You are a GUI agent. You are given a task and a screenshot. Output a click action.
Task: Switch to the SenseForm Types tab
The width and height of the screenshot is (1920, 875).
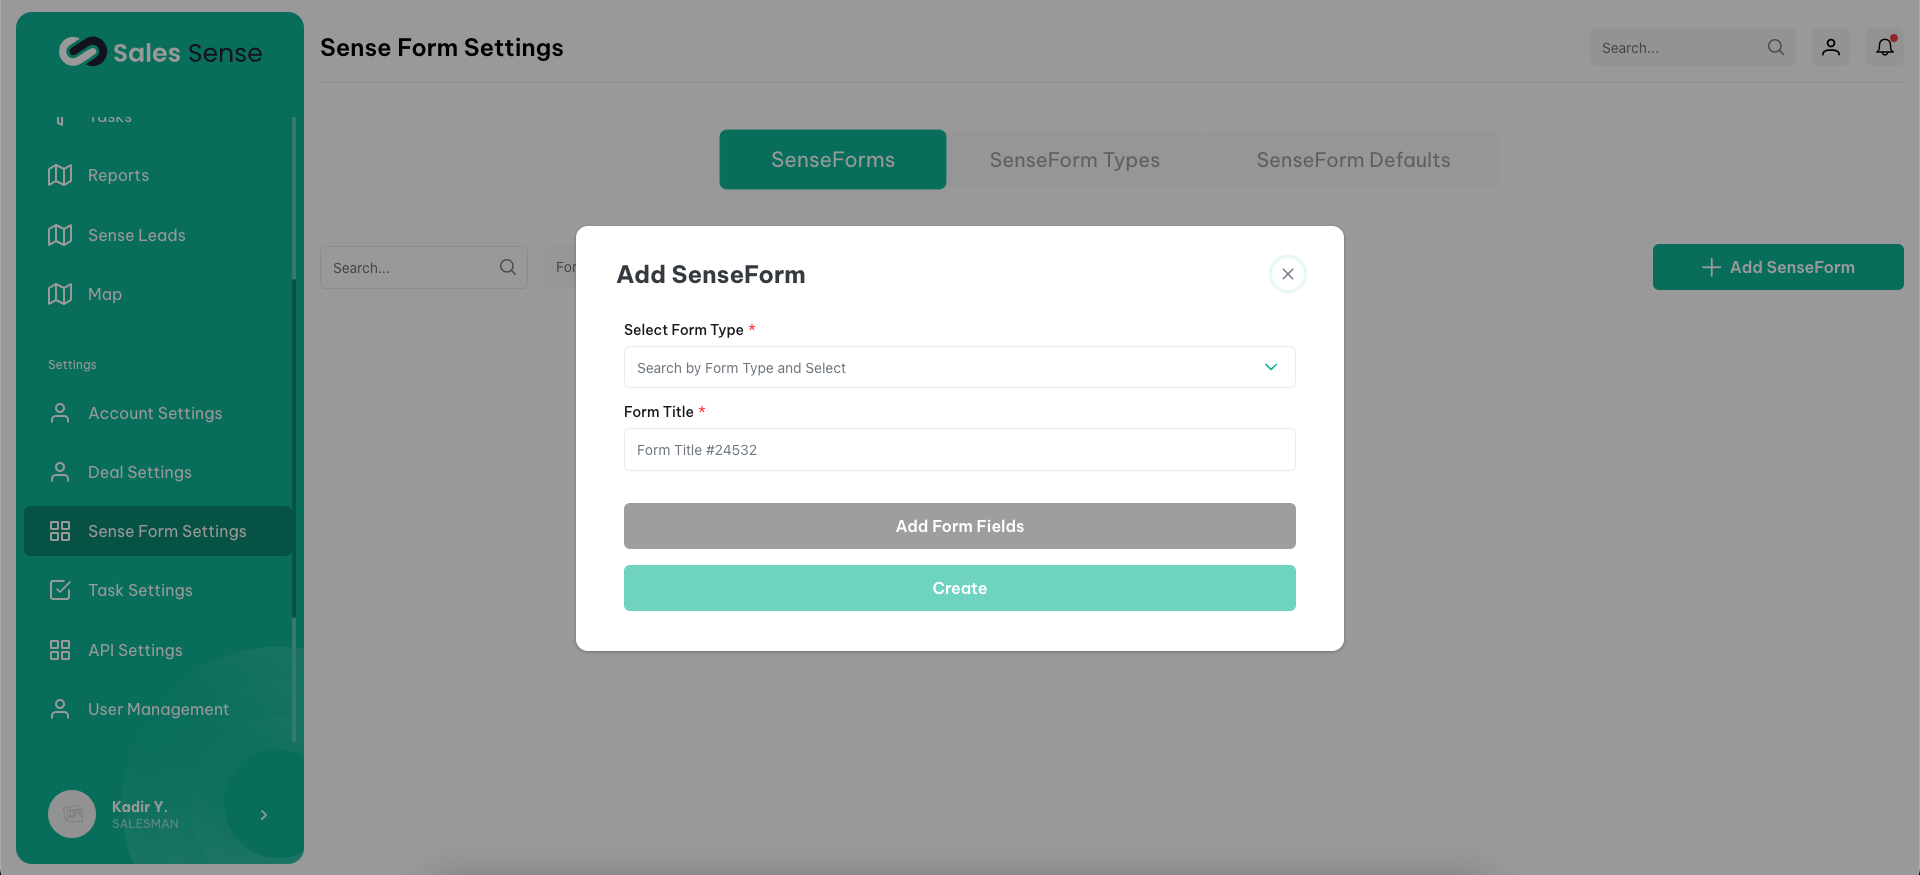(x=1074, y=160)
